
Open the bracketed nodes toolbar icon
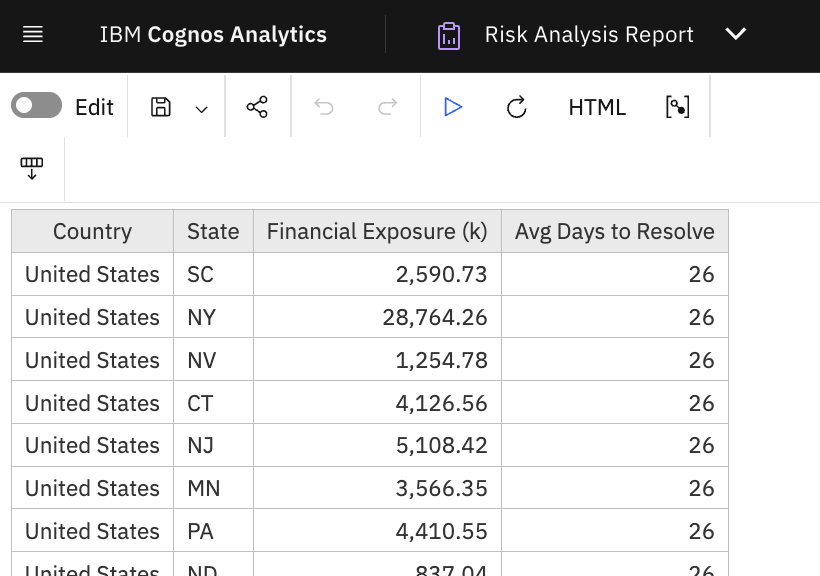(677, 107)
